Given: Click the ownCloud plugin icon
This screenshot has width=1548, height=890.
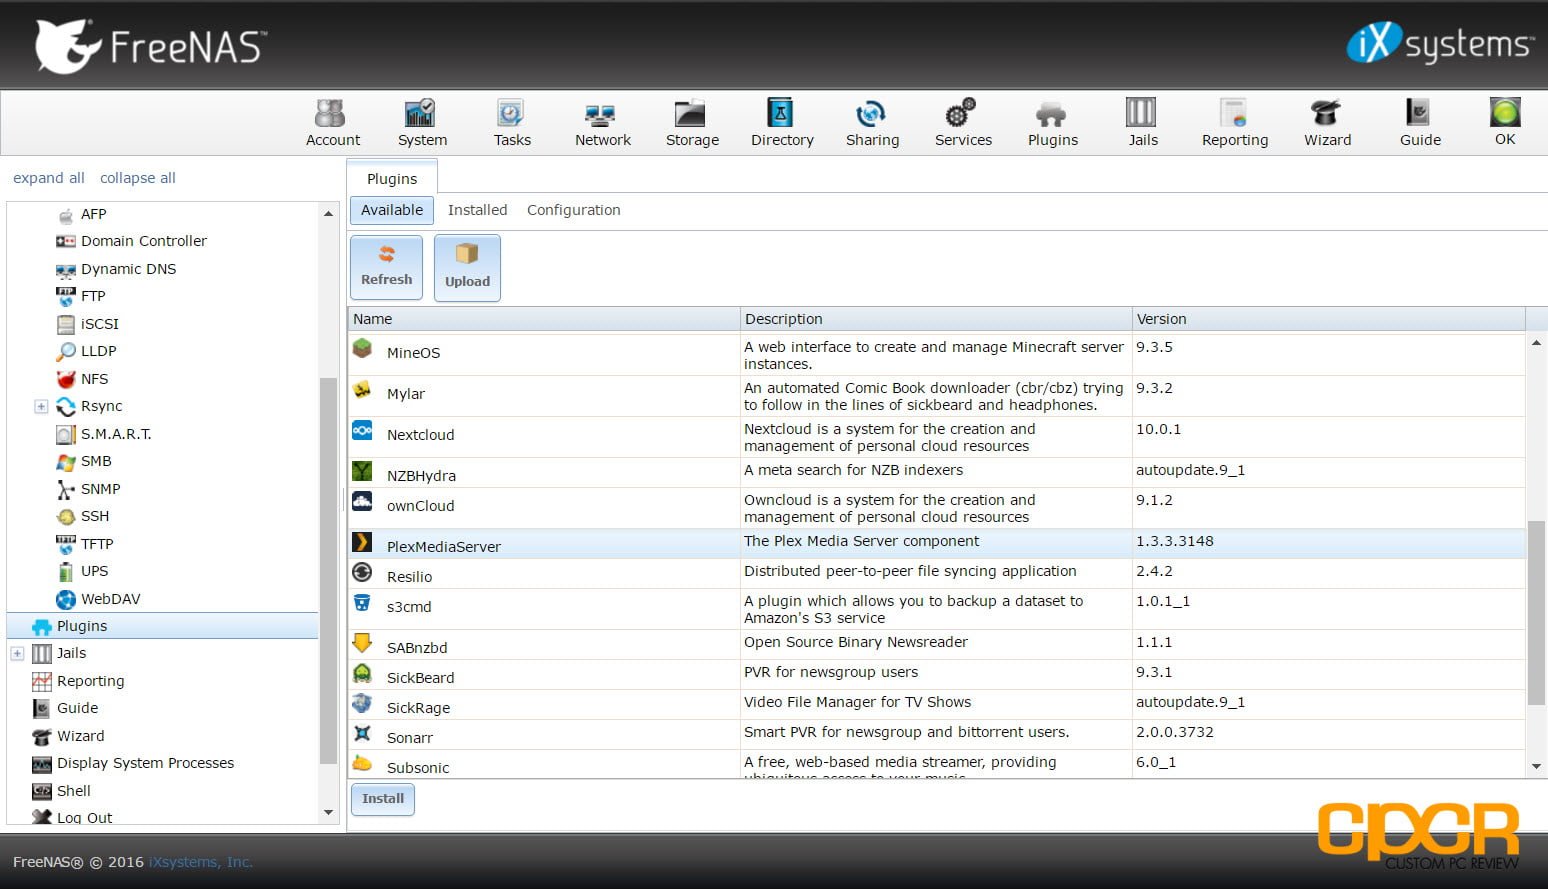Looking at the screenshot, I should tap(362, 502).
